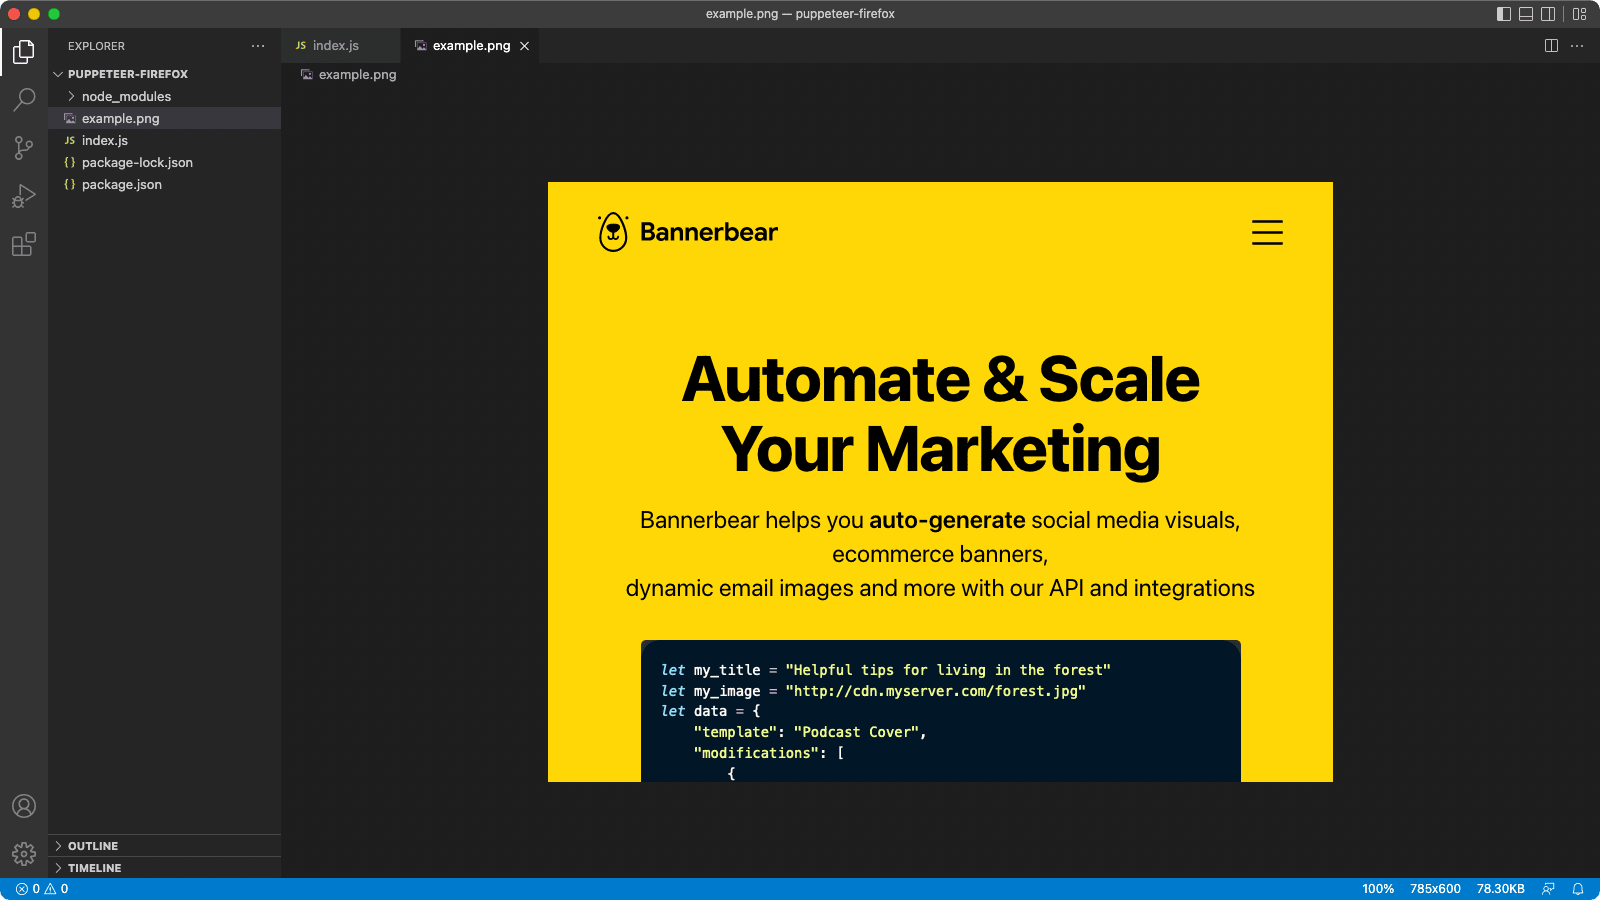Viewport: 1600px width, 900px height.
Task: Click the example.png breadcrumb
Action: coord(349,75)
